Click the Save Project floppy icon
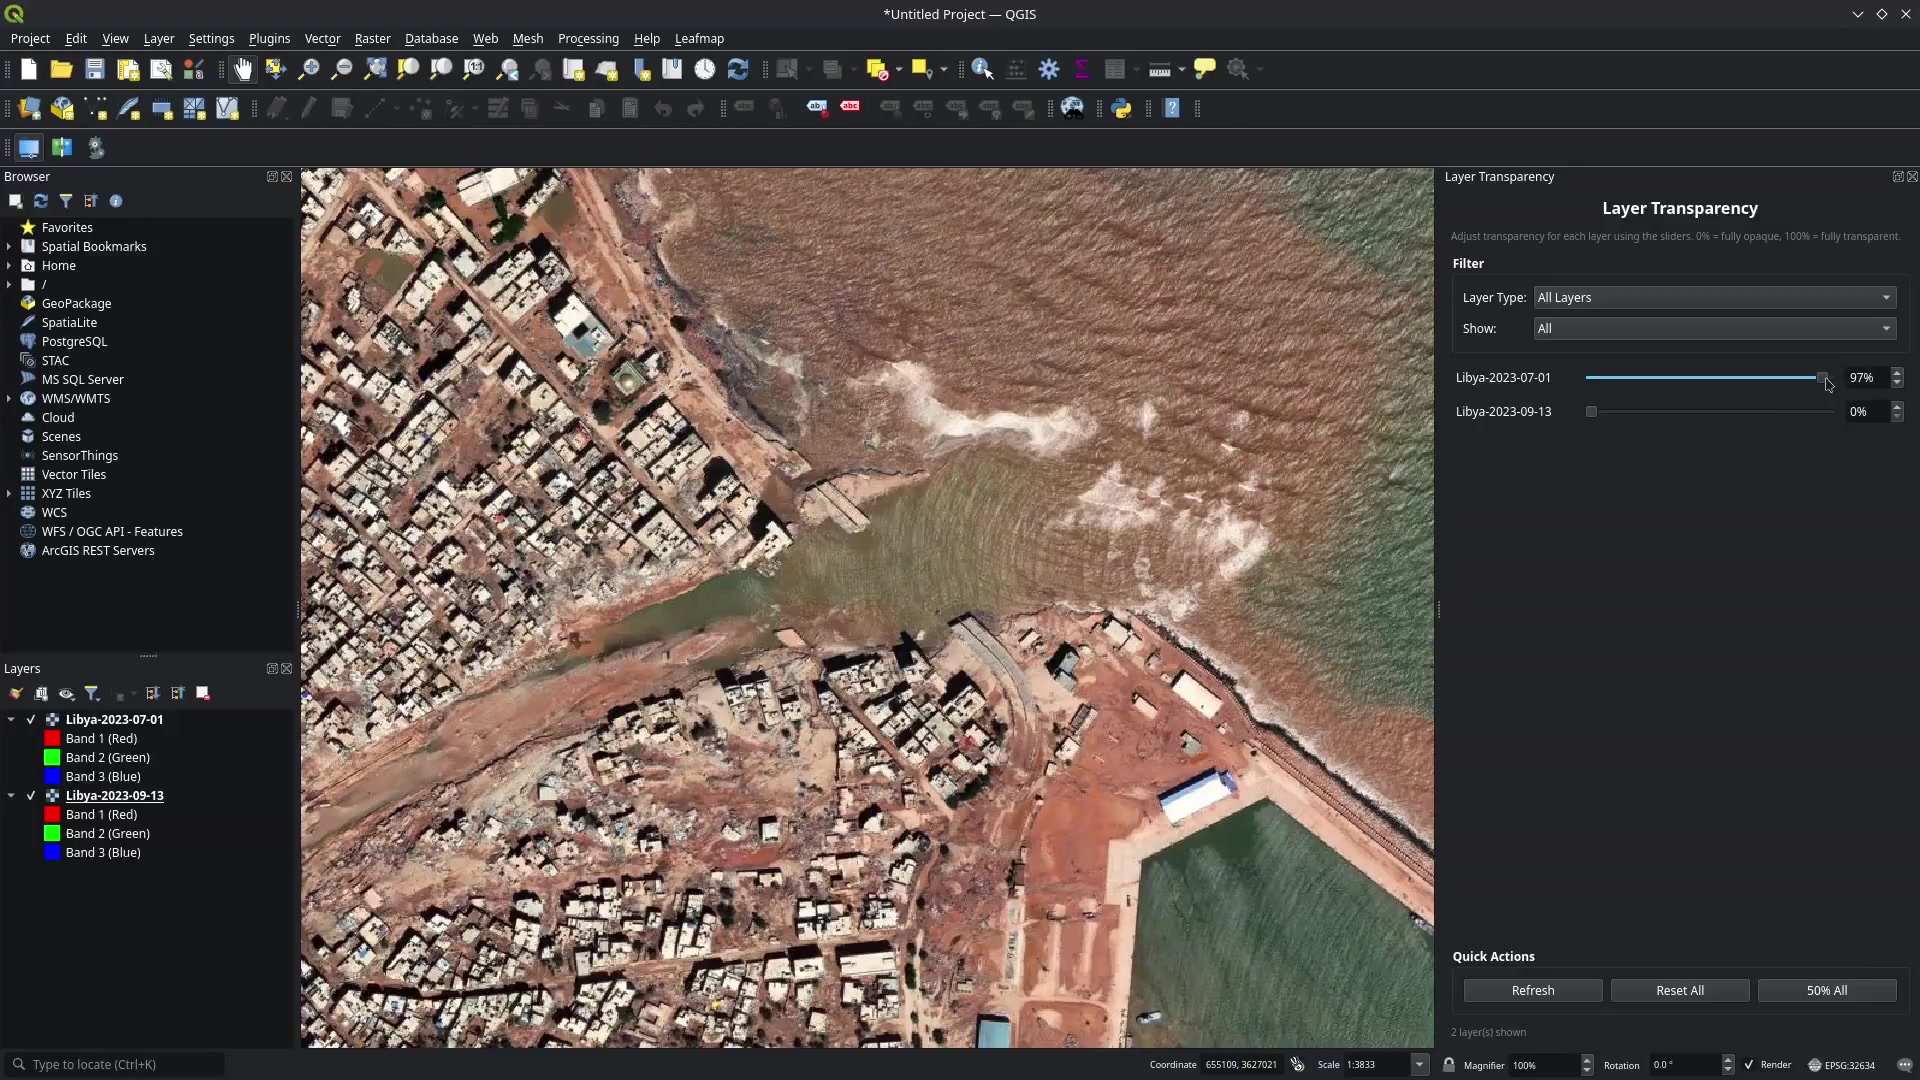1920x1080 pixels. [95, 69]
